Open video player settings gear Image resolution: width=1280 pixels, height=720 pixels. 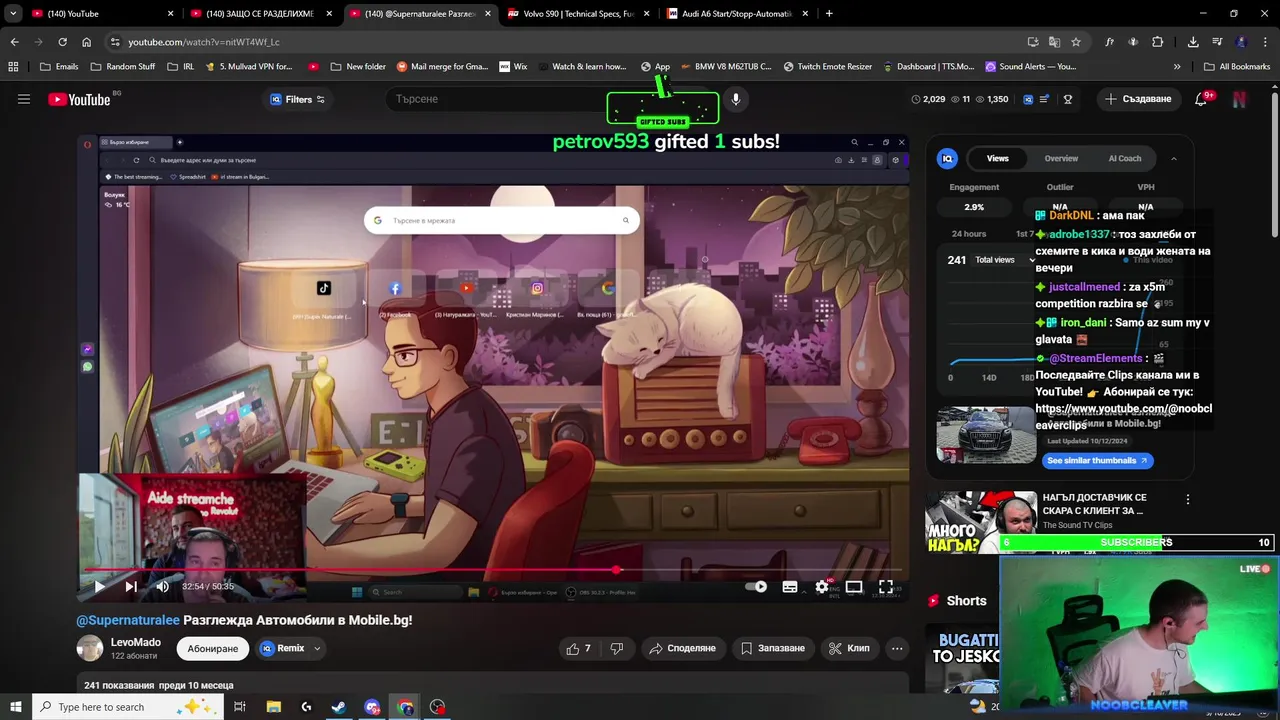(822, 587)
